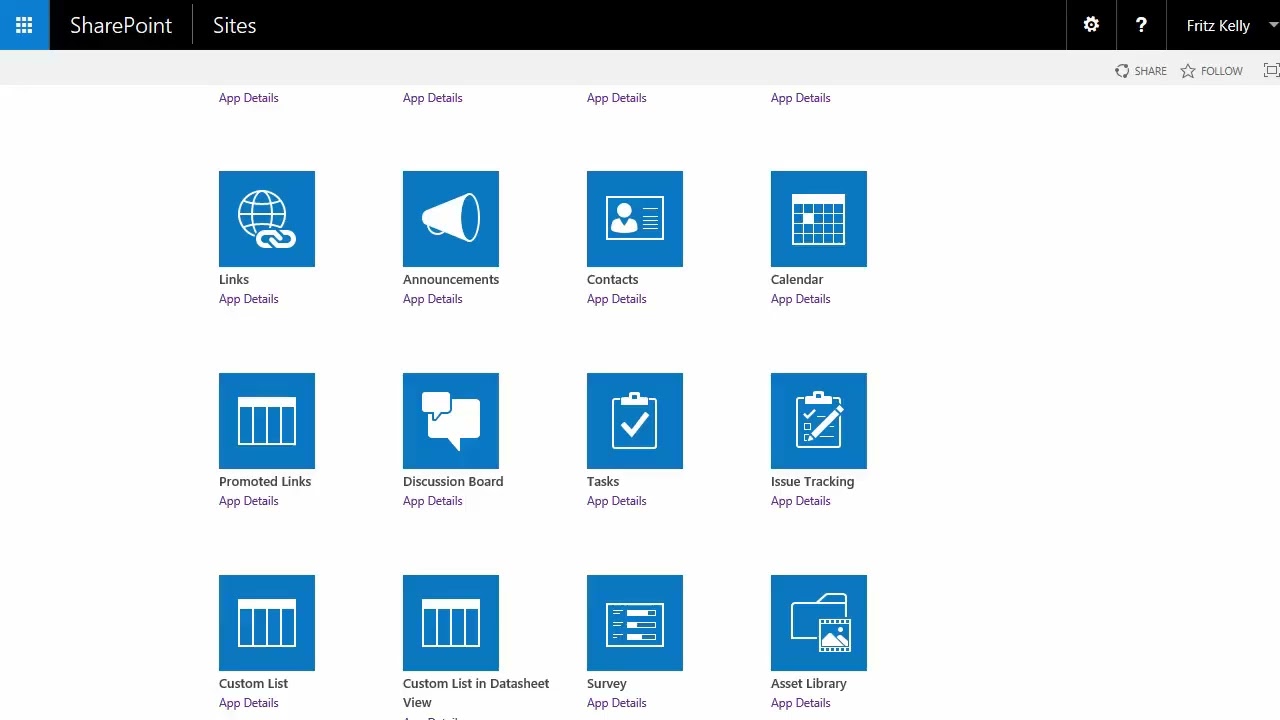1280x720 pixels.
Task: Open the Sites link in header
Action: [x=235, y=25]
